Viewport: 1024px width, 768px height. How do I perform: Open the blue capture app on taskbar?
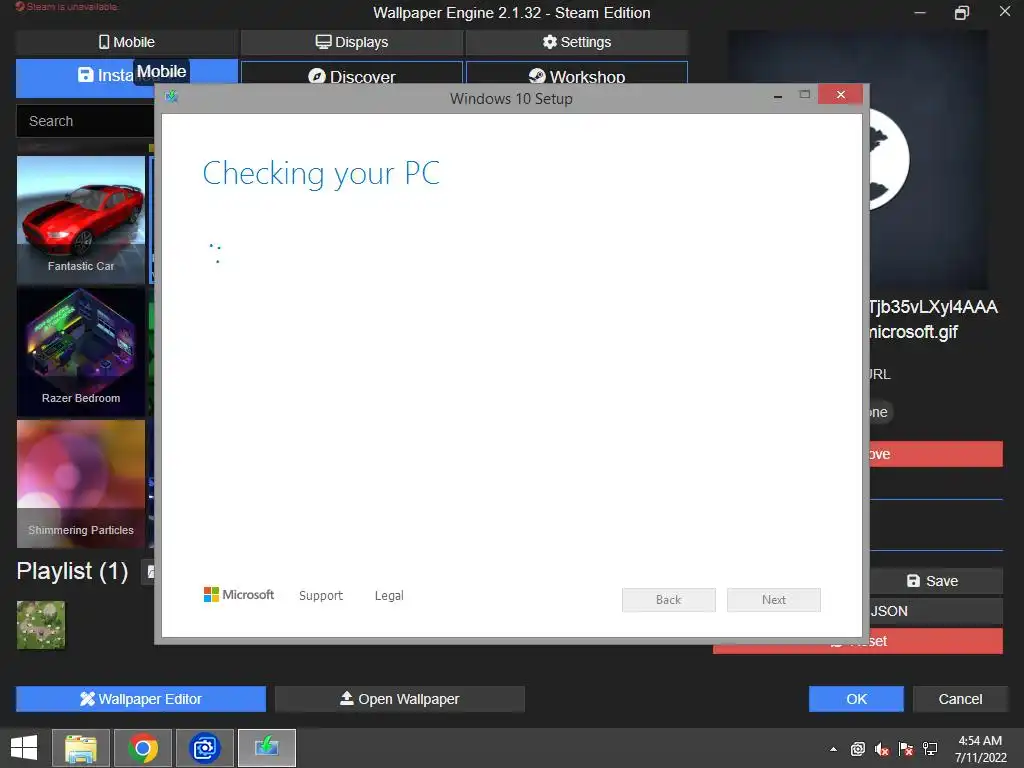click(204, 748)
